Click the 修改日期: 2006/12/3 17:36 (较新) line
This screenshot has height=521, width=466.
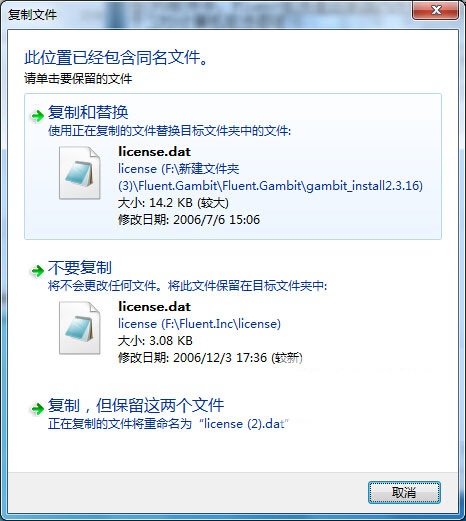click(210, 358)
